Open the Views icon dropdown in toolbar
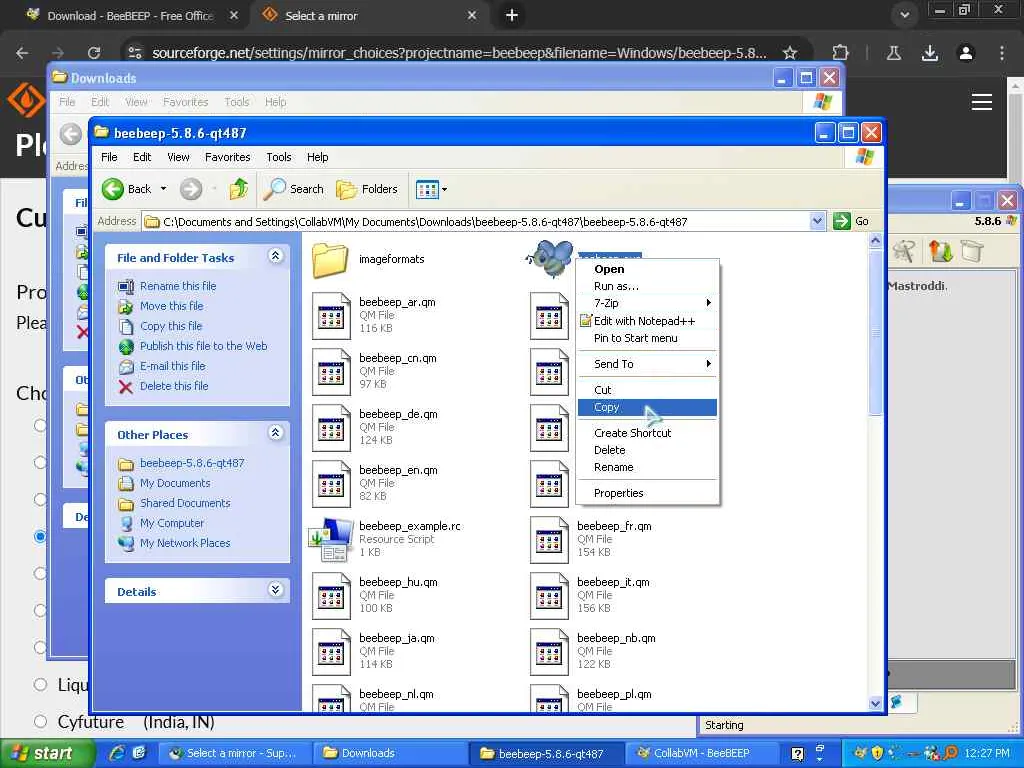 432,189
